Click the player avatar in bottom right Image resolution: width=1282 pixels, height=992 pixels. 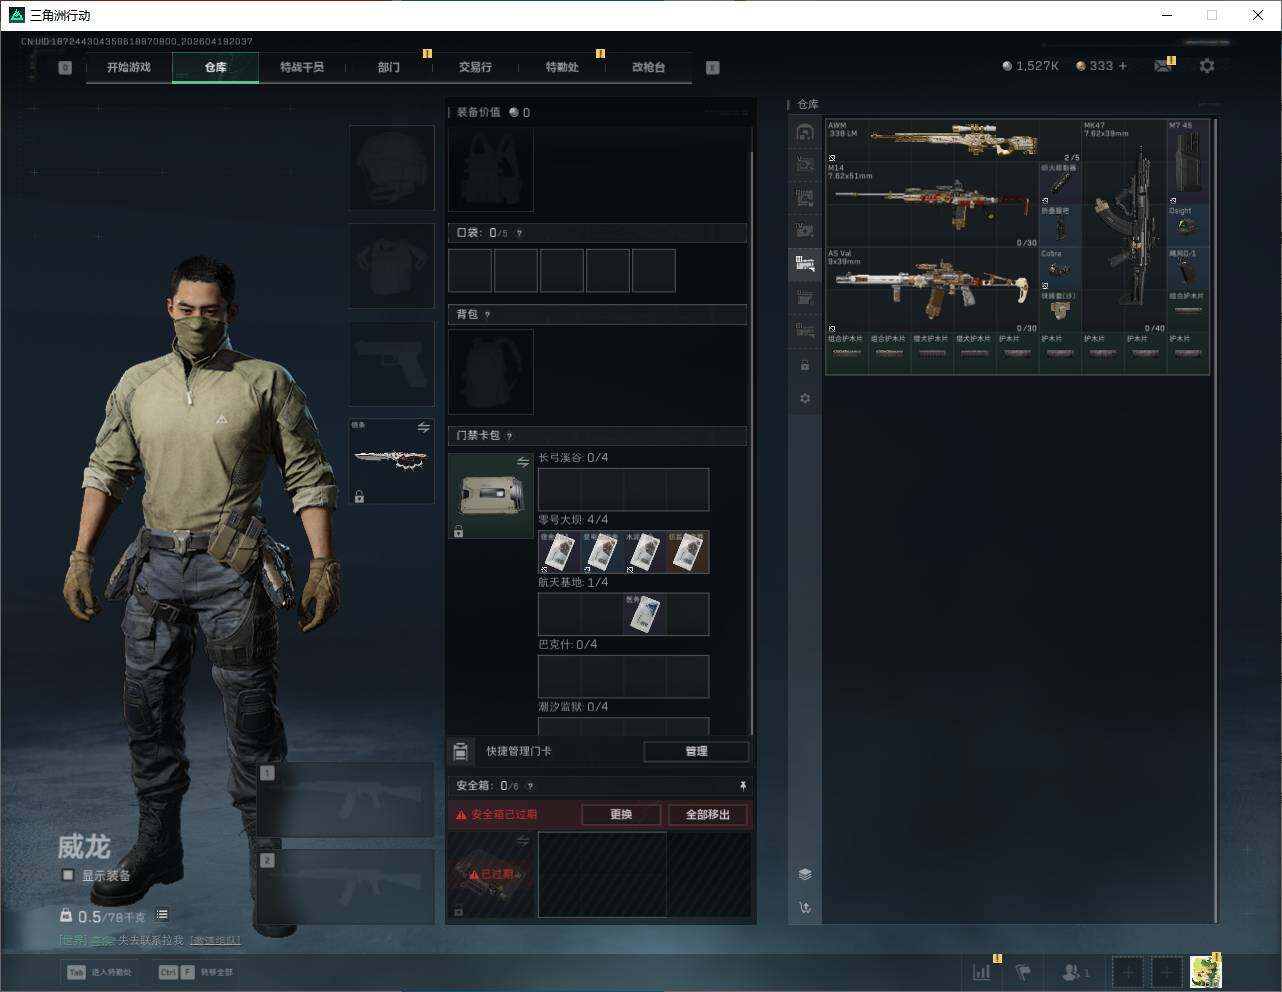pos(1205,972)
